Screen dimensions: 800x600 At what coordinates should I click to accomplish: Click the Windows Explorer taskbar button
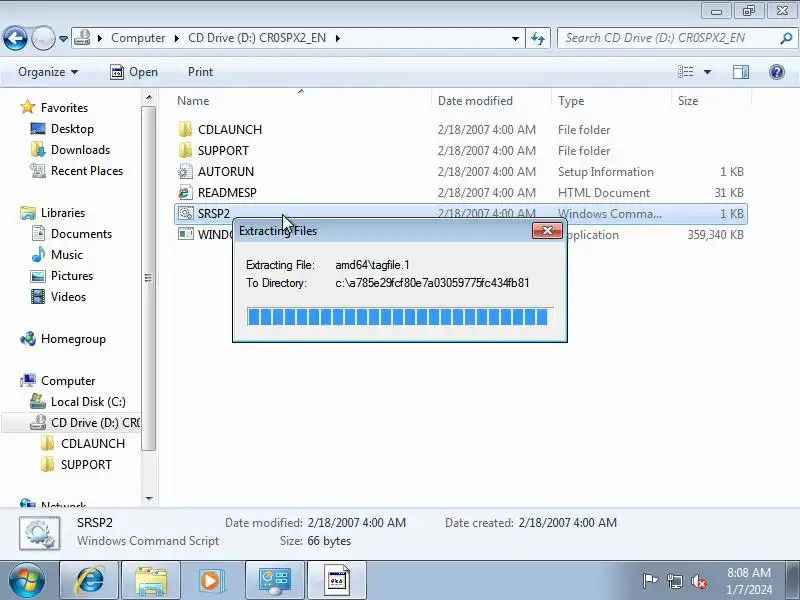click(151, 580)
